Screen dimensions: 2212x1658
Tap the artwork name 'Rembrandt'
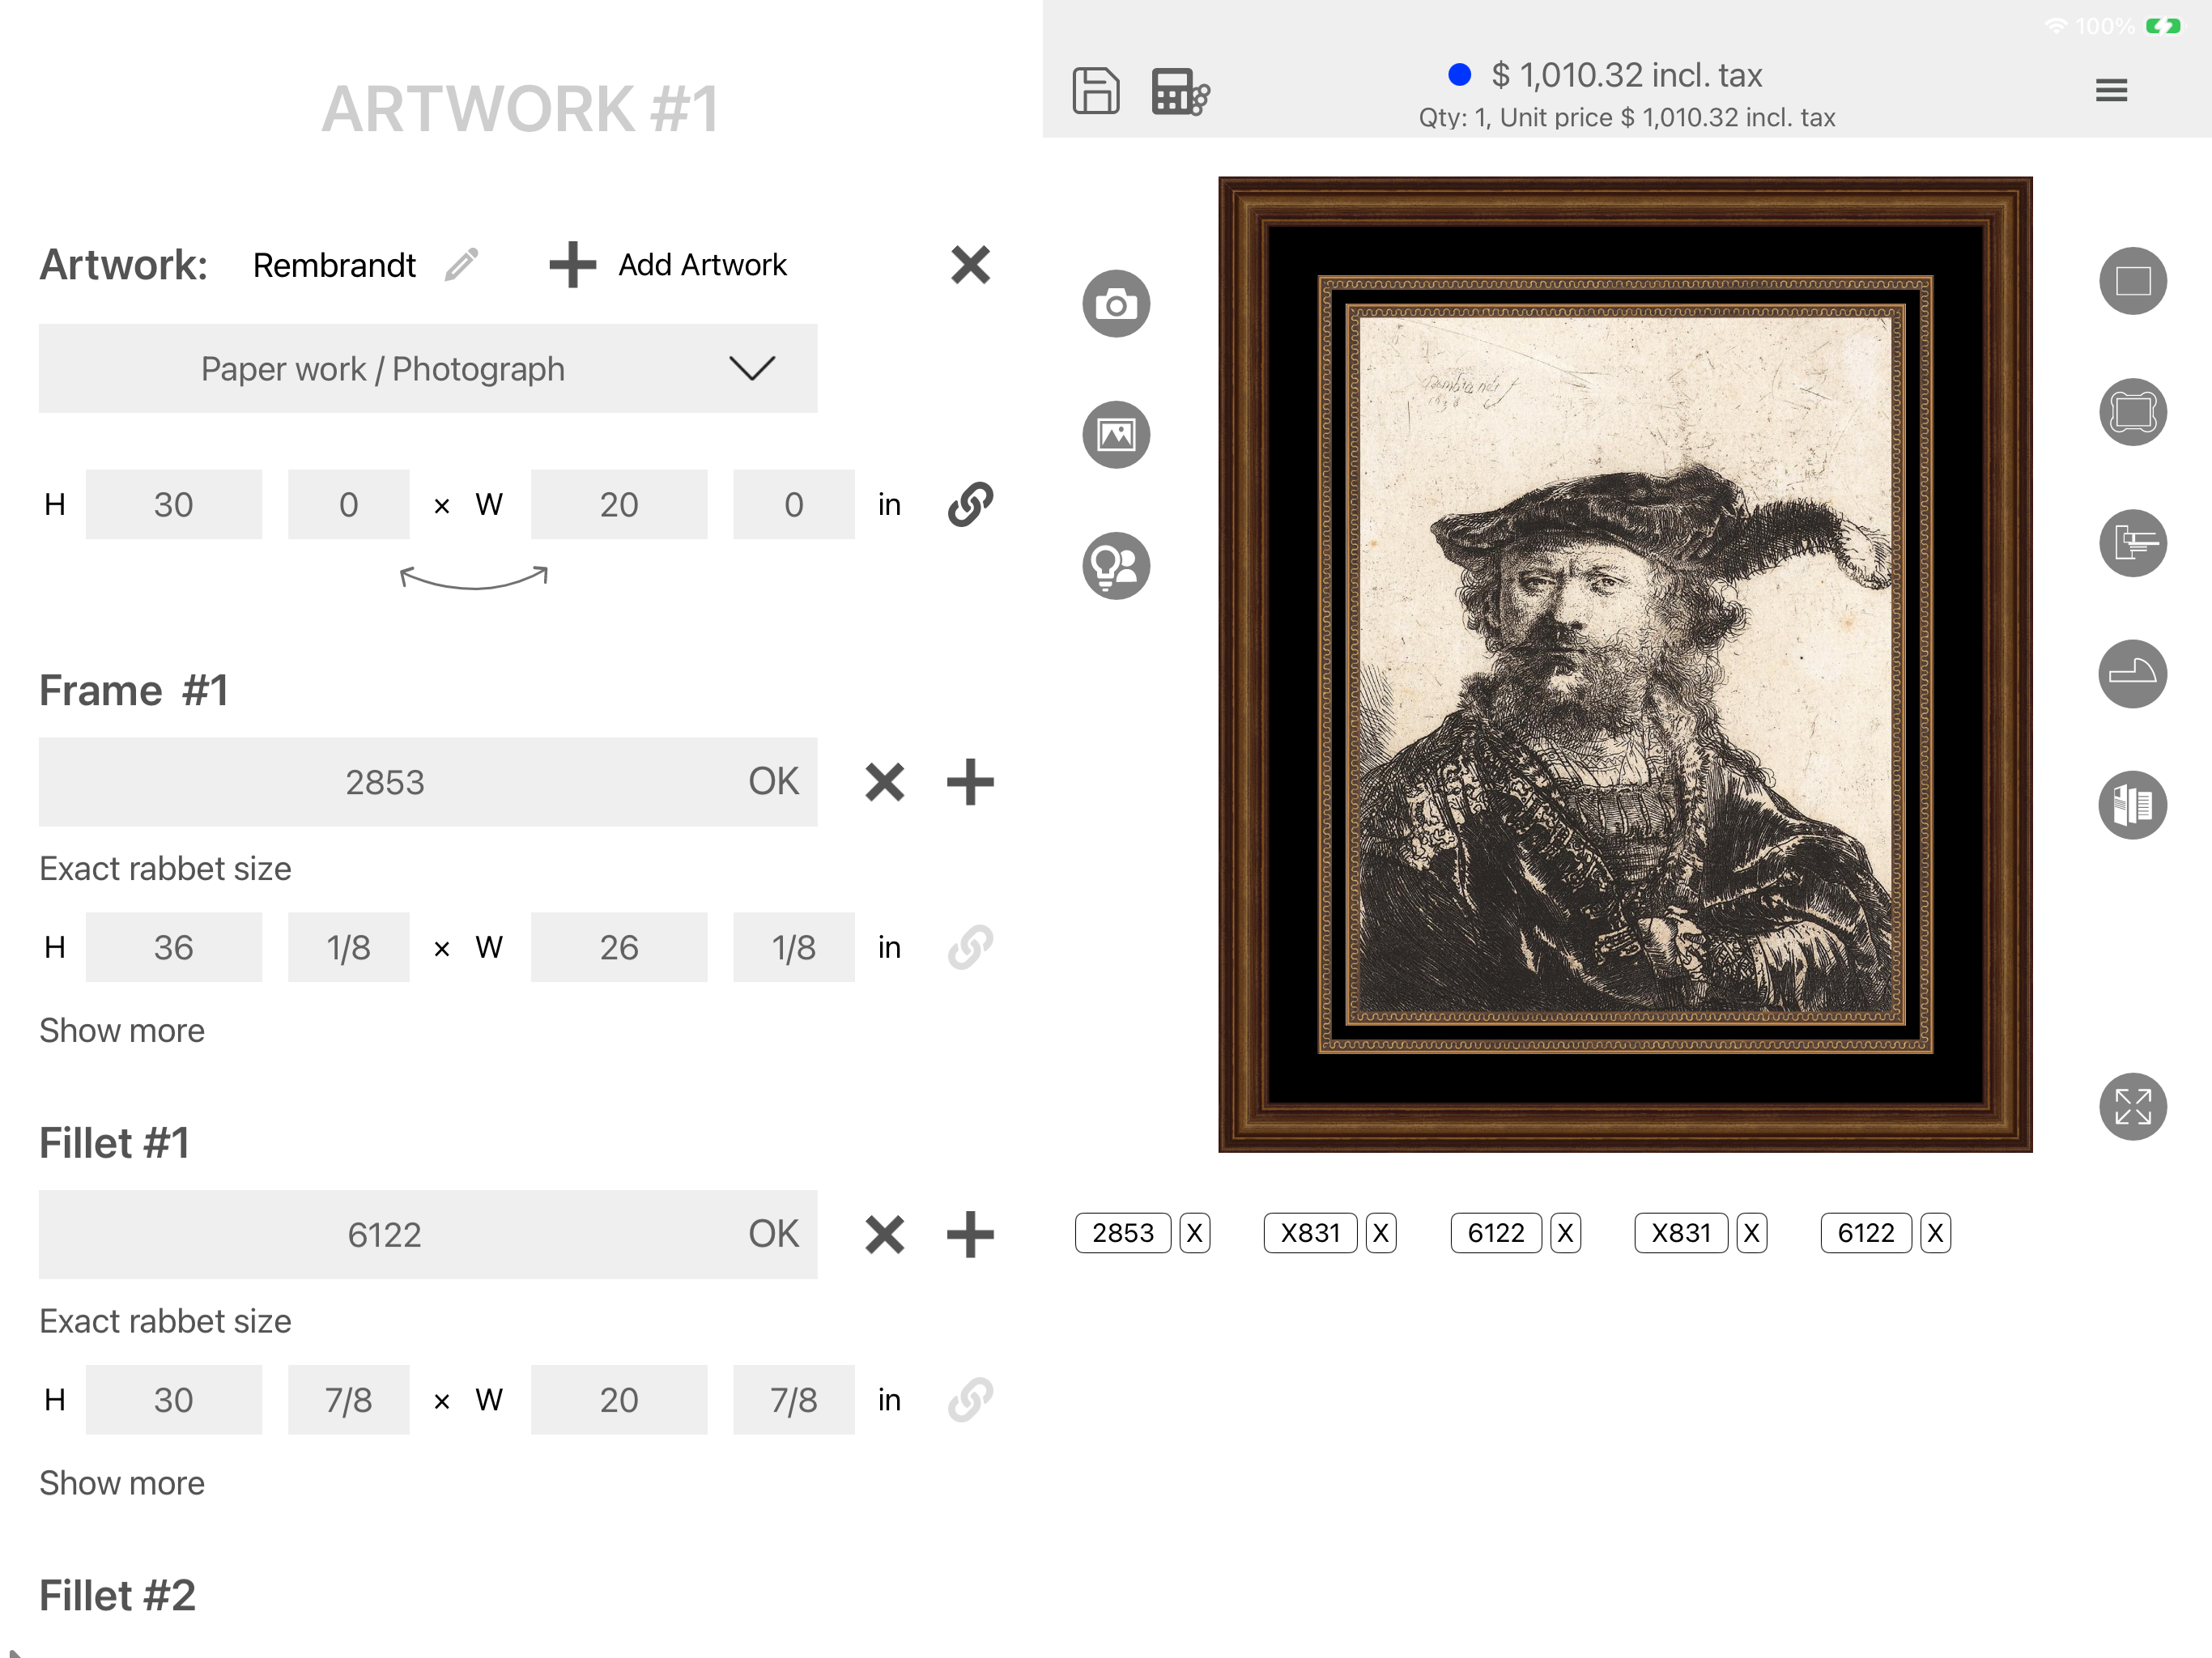tap(334, 265)
